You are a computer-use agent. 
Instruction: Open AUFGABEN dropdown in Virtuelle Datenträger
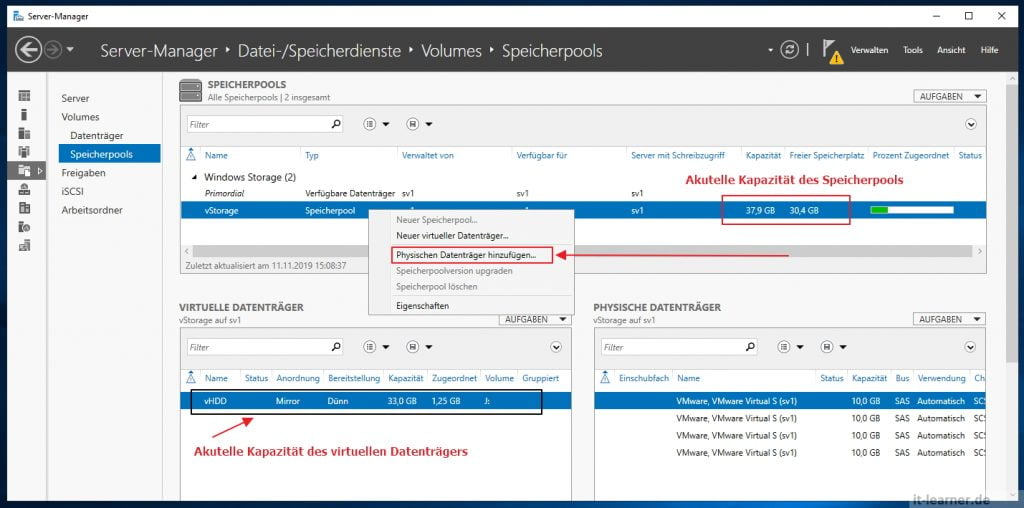pos(535,319)
